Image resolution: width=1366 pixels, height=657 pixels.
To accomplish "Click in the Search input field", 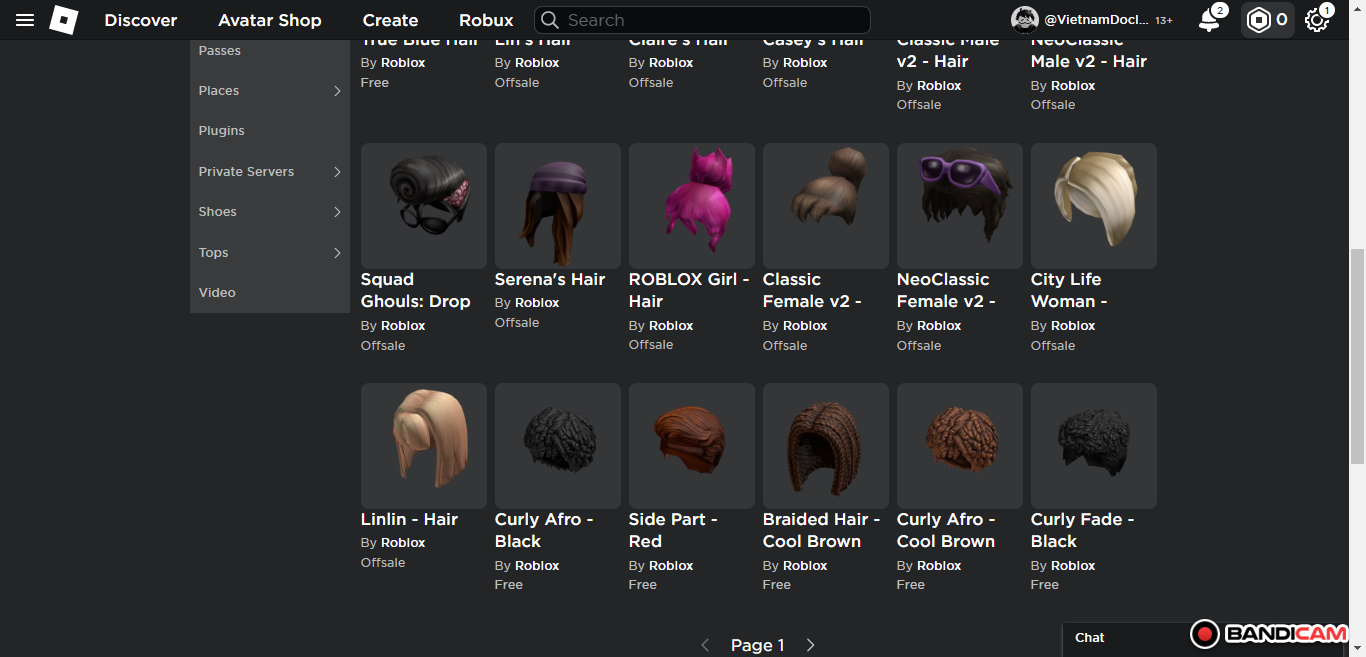I will point(710,20).
